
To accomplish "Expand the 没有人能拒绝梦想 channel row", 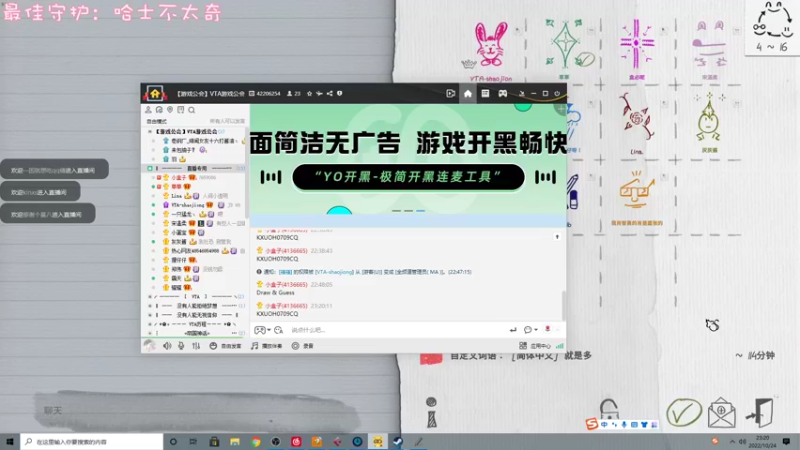I will [150, 306].
